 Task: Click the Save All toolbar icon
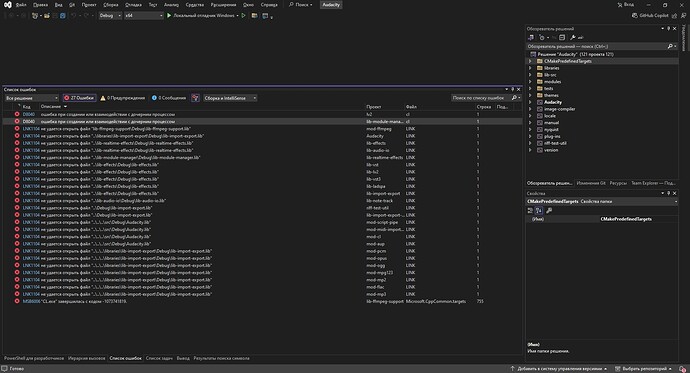[63, 15]
